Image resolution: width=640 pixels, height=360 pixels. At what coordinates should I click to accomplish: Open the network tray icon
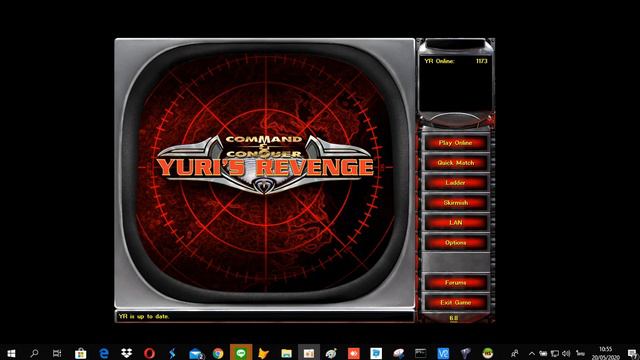[x=555, y=354]
